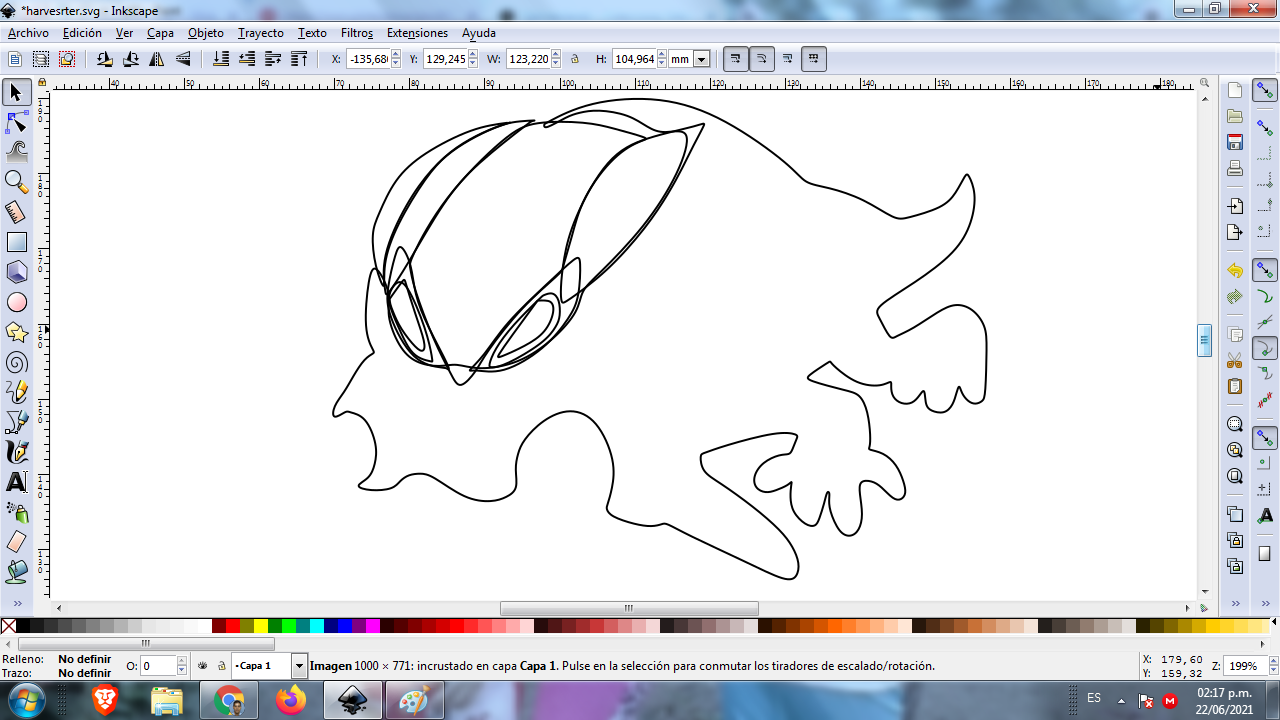
Task: Select the Bezier pen tool
Action: coord(16,422)
